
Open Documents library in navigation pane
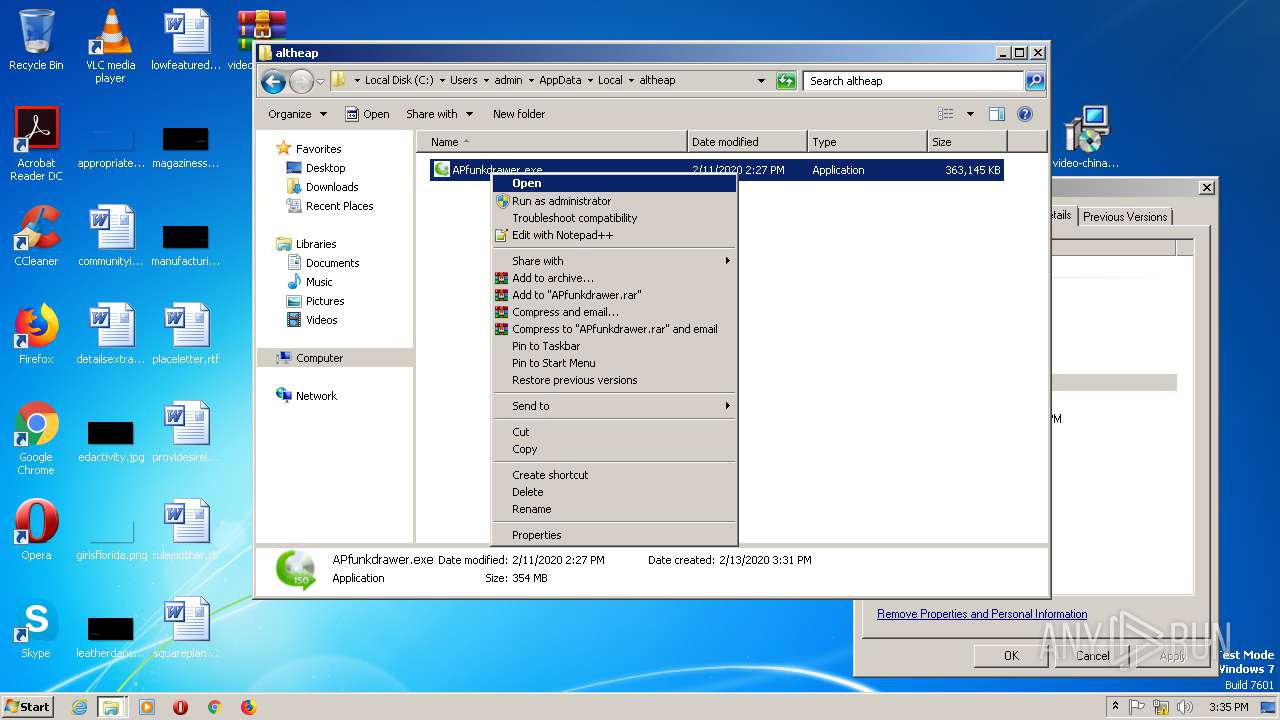pyautogui.click(x=332, y=263)
